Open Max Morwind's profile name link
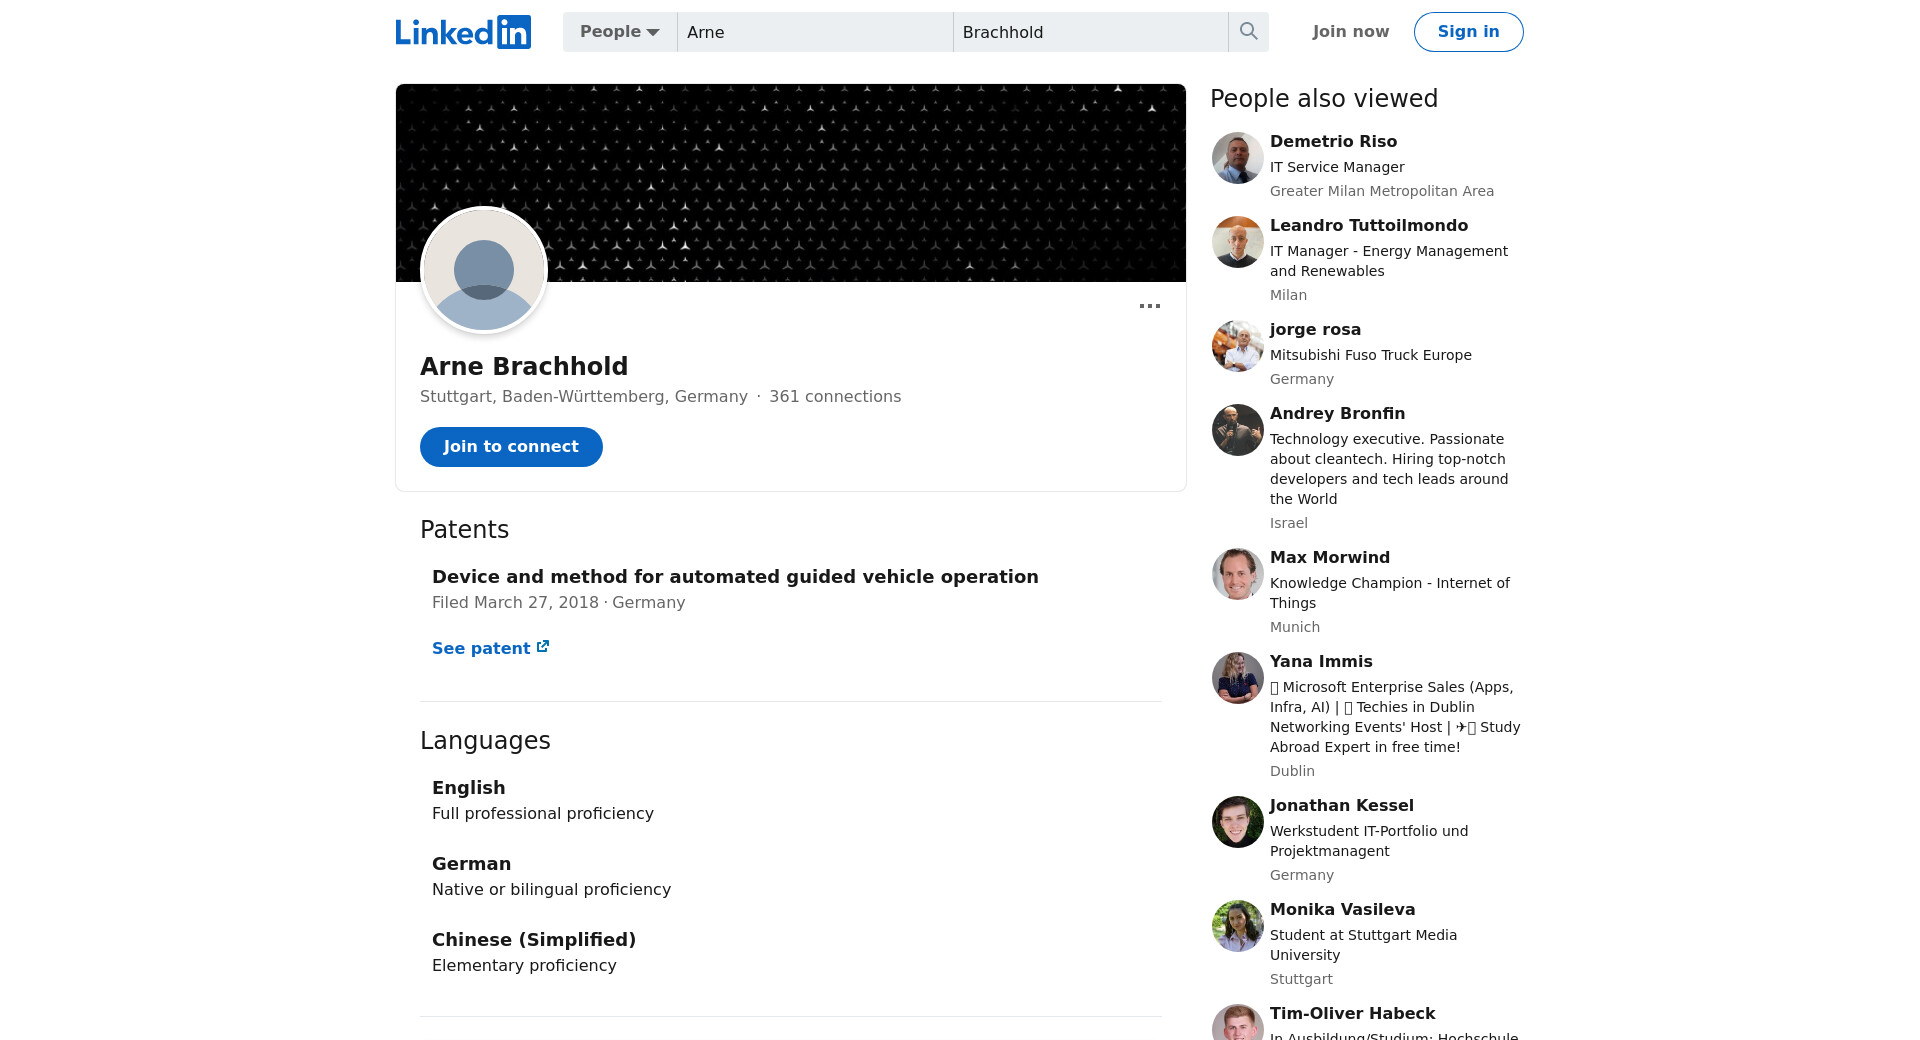This screenshot has height=1040, width=1920. pos(1329,558)
